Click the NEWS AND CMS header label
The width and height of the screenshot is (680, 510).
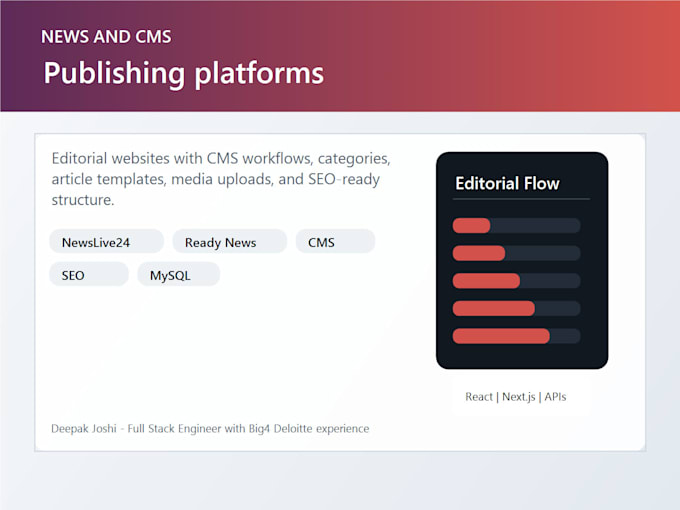tap(106, 37)
